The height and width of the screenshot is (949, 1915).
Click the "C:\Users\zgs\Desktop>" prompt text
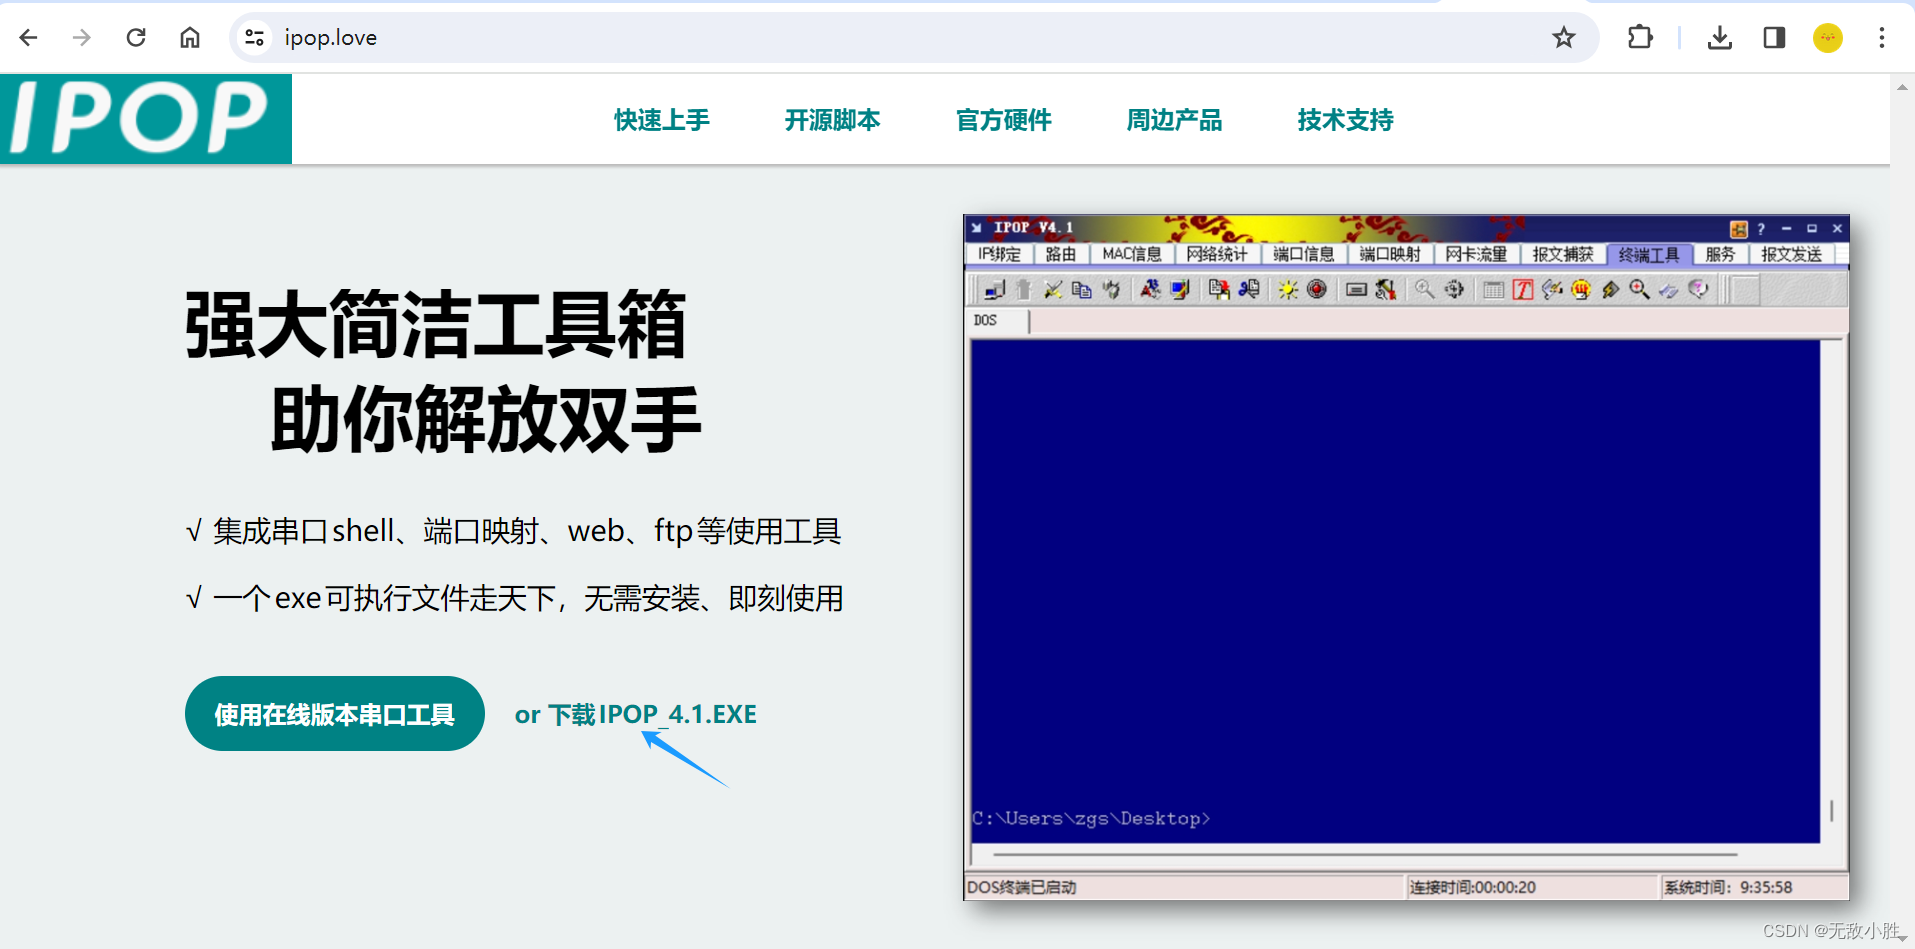pyautogui.click(x=1091, y=818)
